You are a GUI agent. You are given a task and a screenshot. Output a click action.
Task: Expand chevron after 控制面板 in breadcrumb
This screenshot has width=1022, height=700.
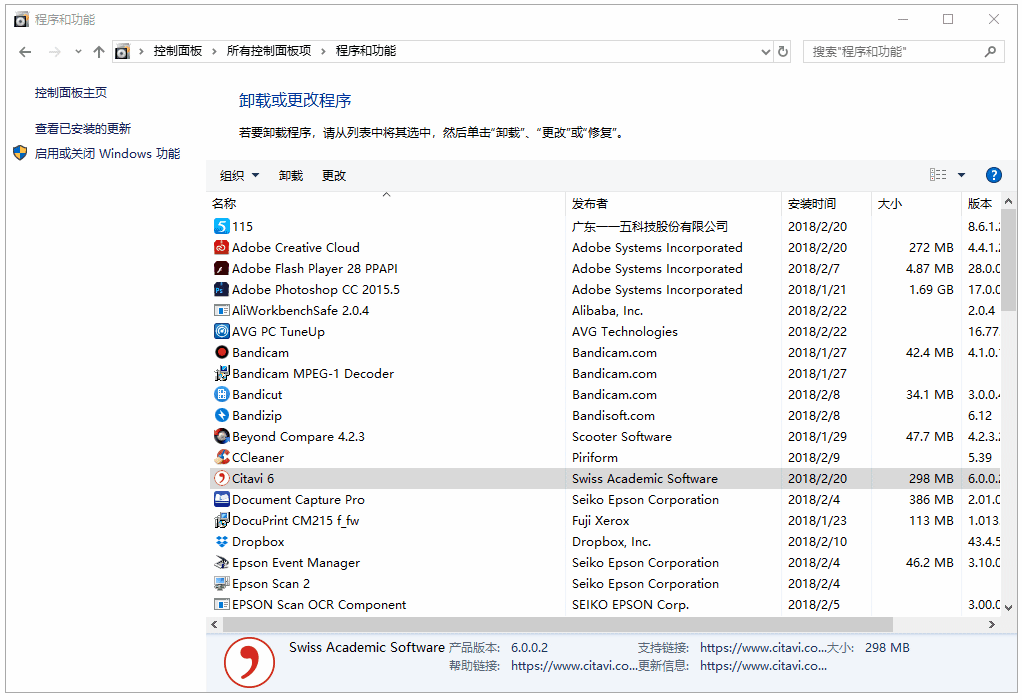click(x=214, y=51)
